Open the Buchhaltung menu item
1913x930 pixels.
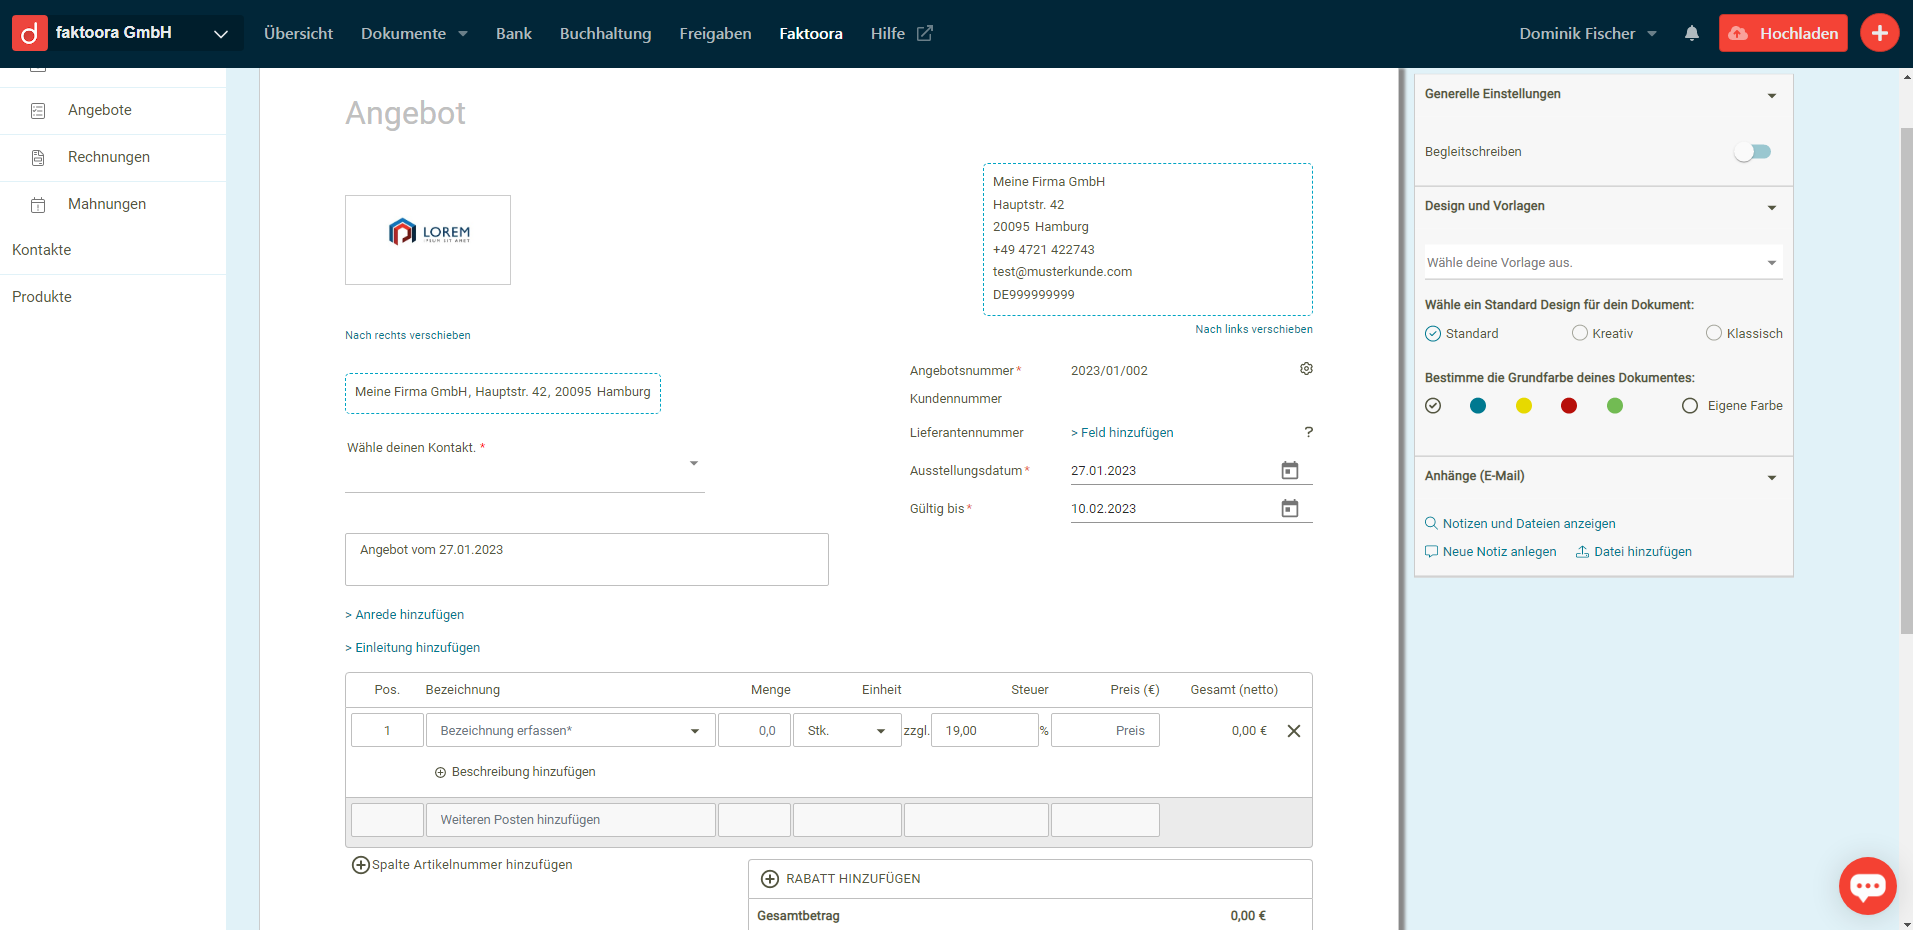pos(605,34)
